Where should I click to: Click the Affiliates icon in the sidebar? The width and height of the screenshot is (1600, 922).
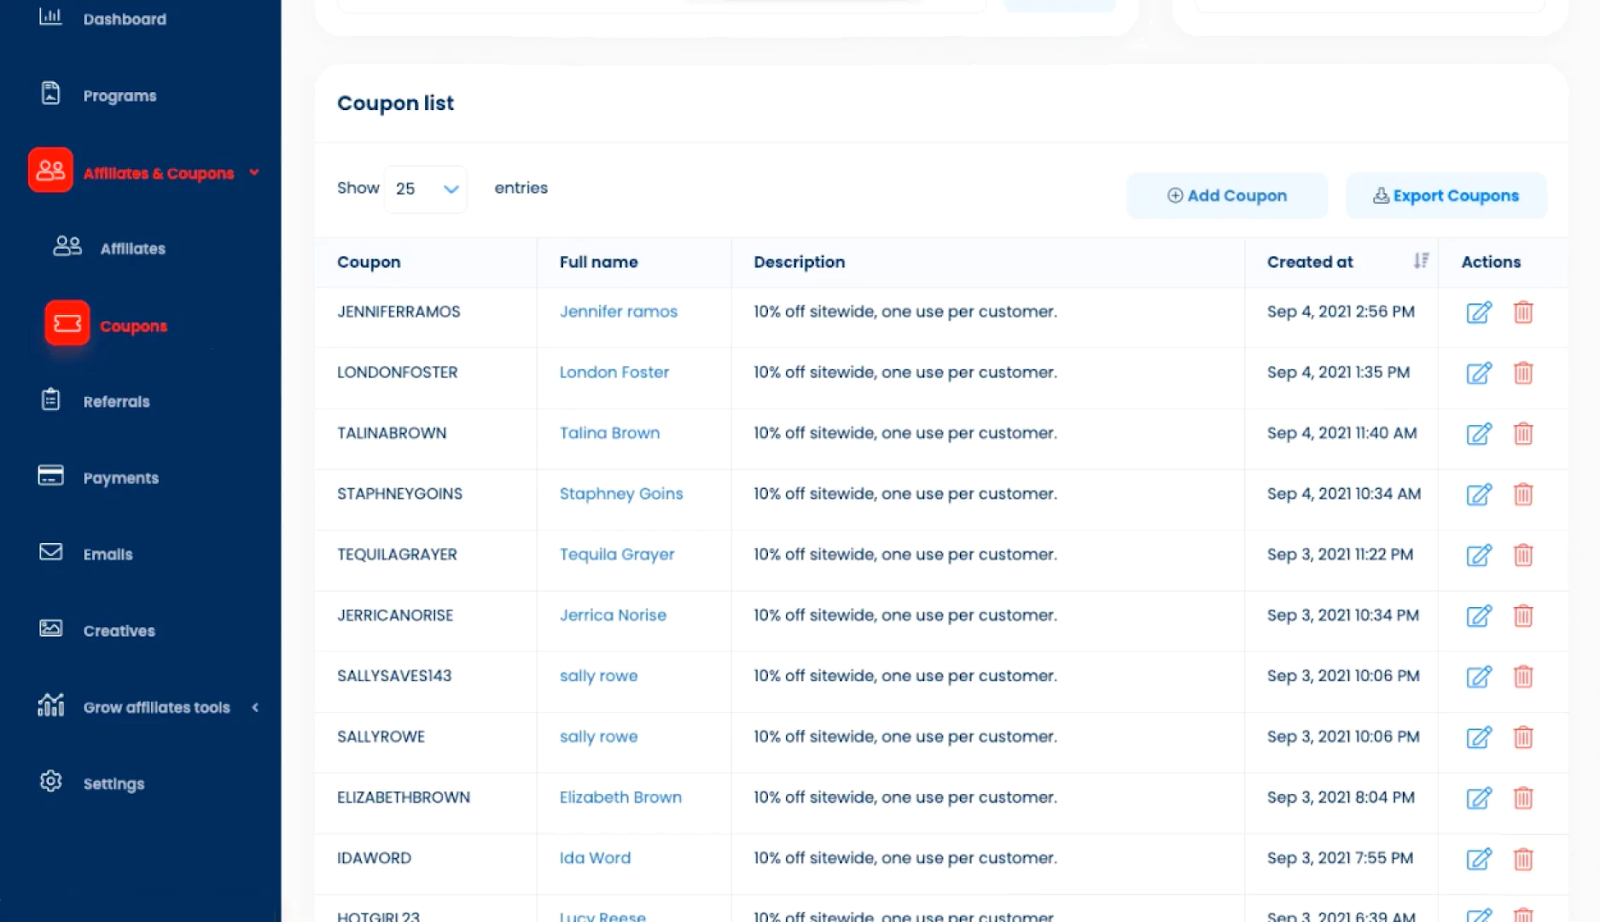coord(66,246)
